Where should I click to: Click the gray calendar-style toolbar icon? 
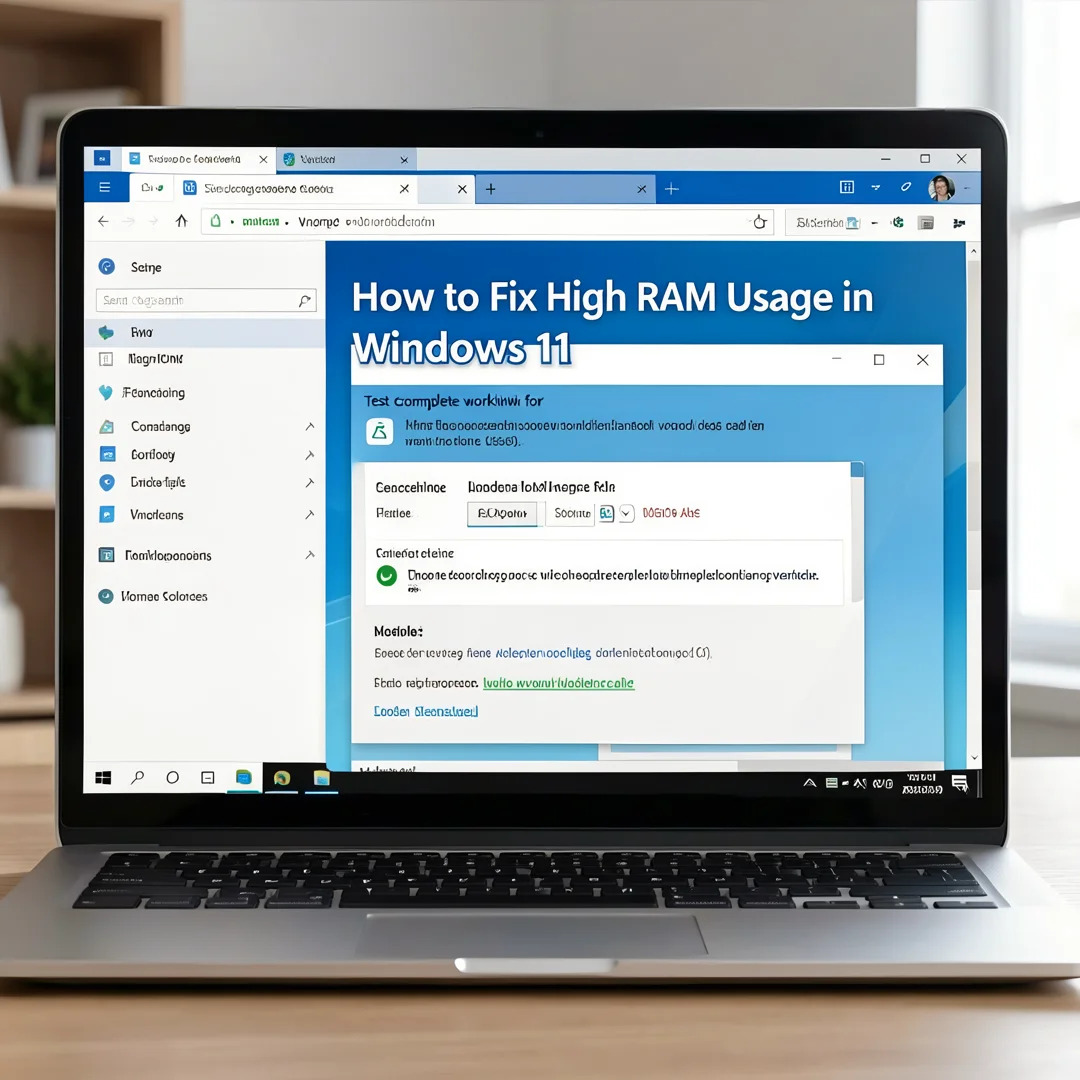[926, 222]
